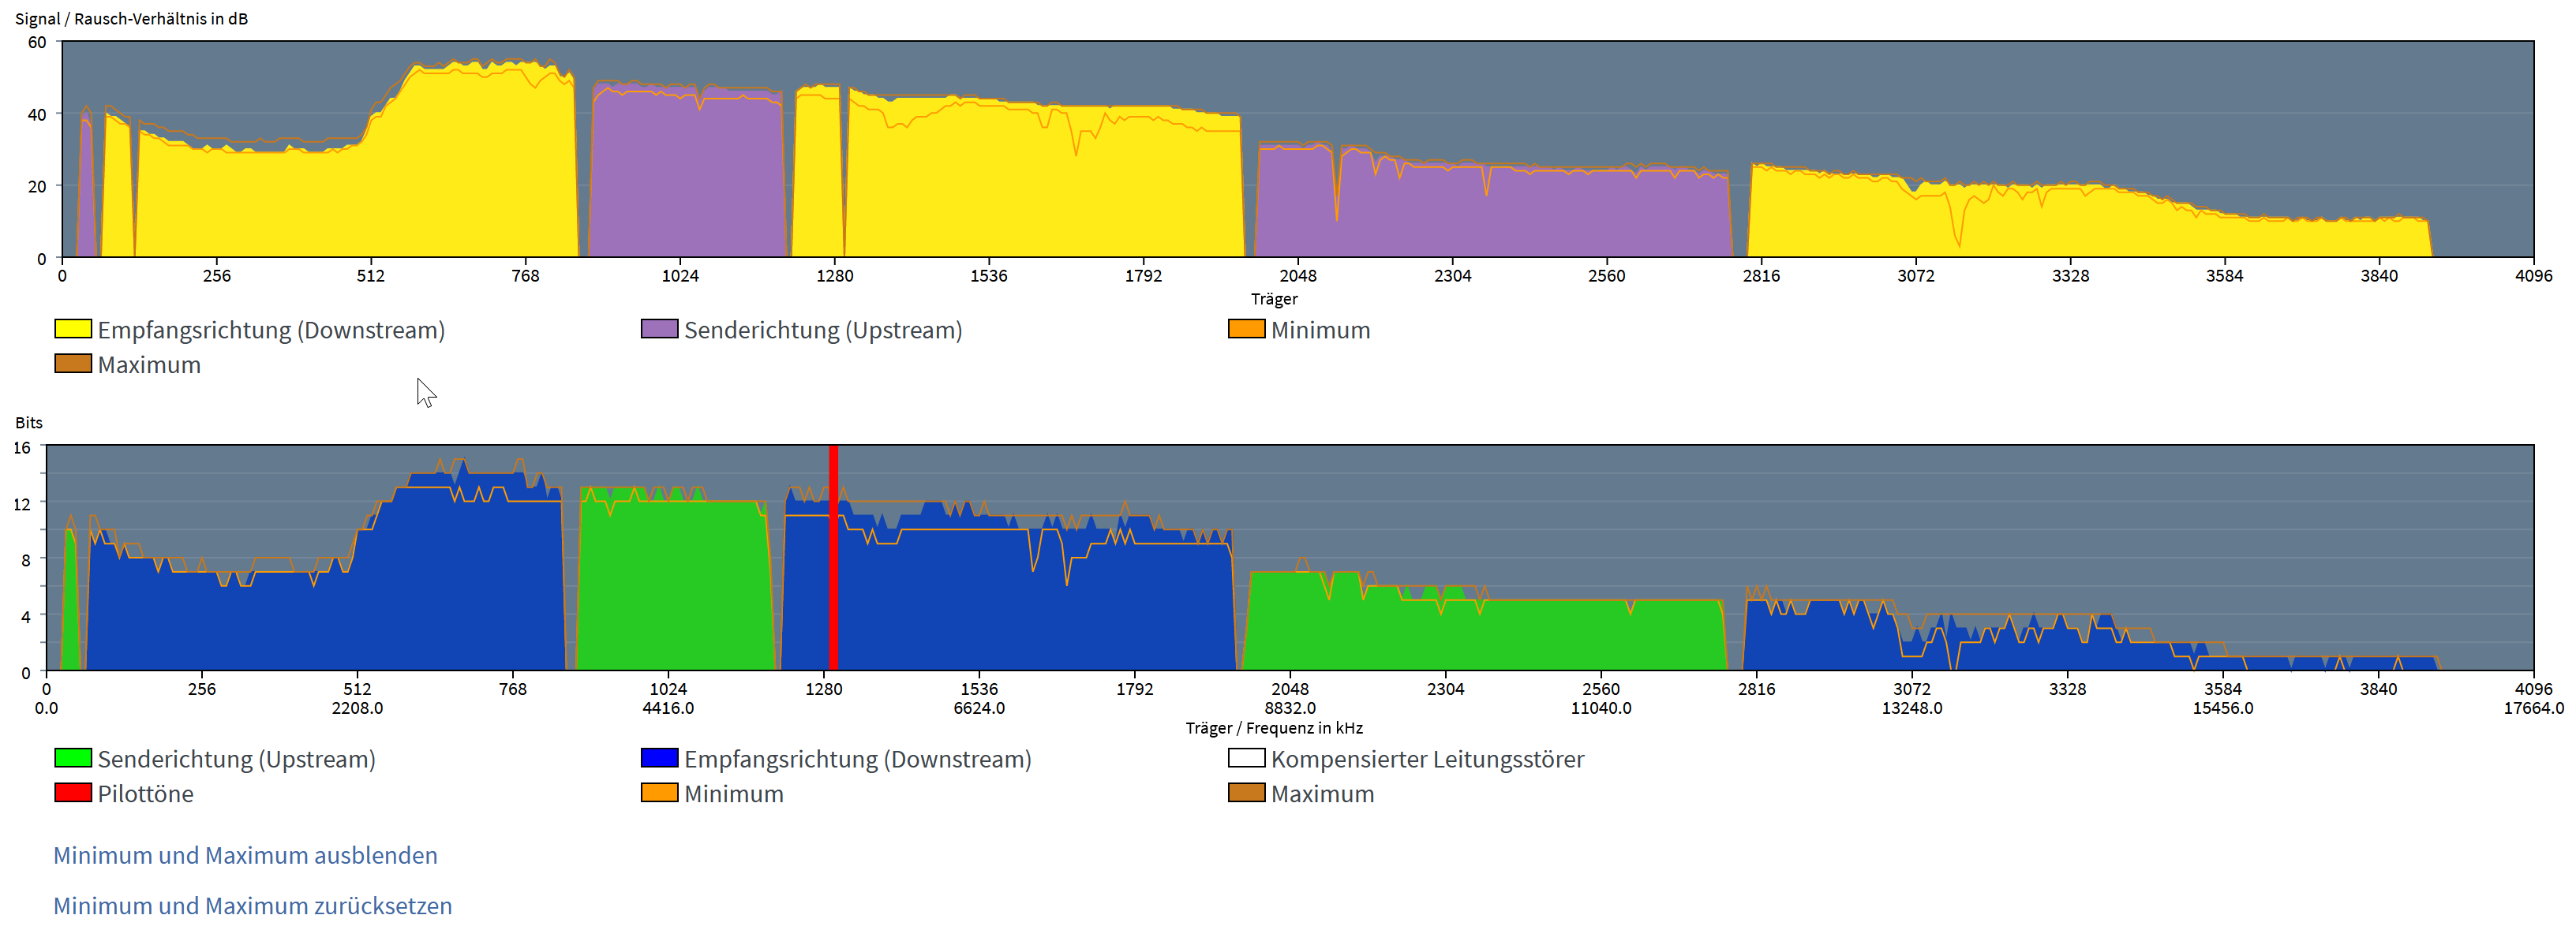Click 'Empfangsrichtung (Downstream)' label under SNR chart
This screenshot has height=930, width=2576.
(x=271, y=330)
